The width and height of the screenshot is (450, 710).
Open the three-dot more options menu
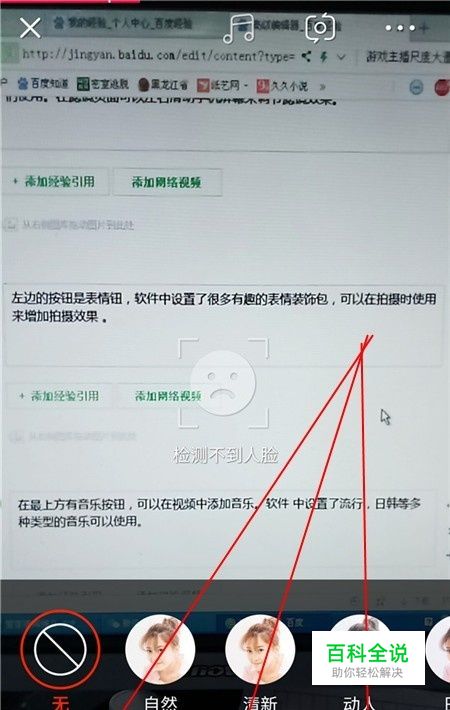400,28
